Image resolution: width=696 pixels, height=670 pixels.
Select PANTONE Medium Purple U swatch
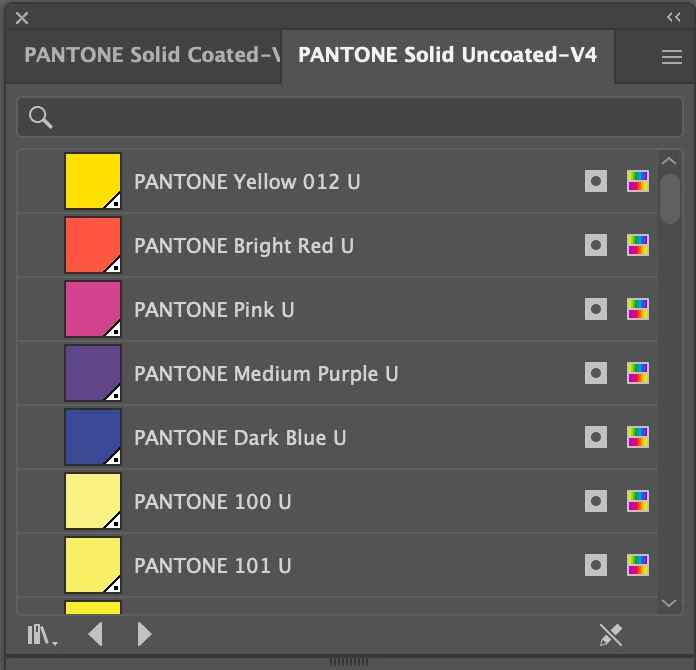(266, 374)
